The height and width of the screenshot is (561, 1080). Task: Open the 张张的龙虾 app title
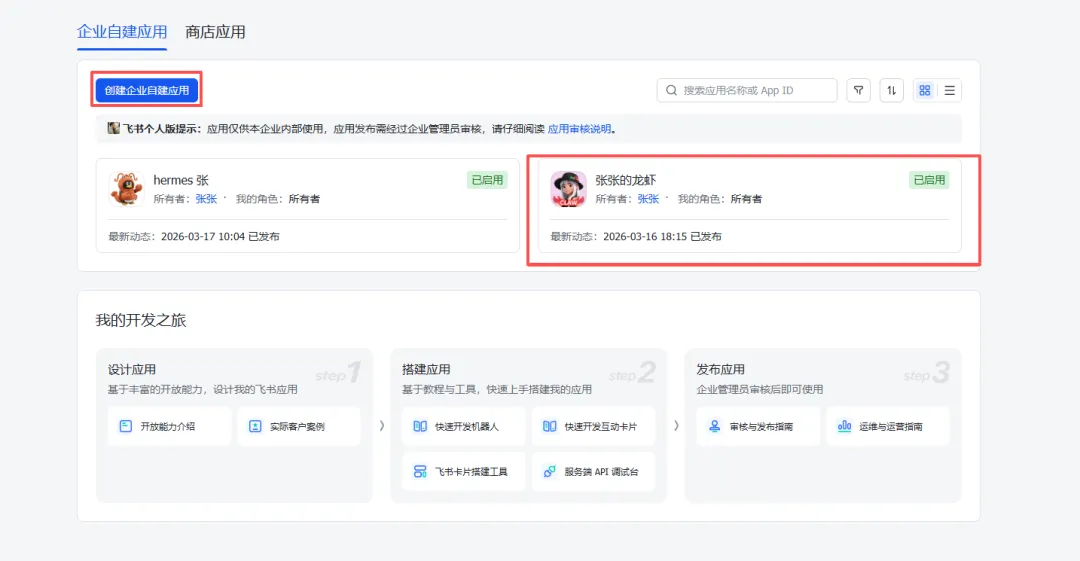point(625,180)
